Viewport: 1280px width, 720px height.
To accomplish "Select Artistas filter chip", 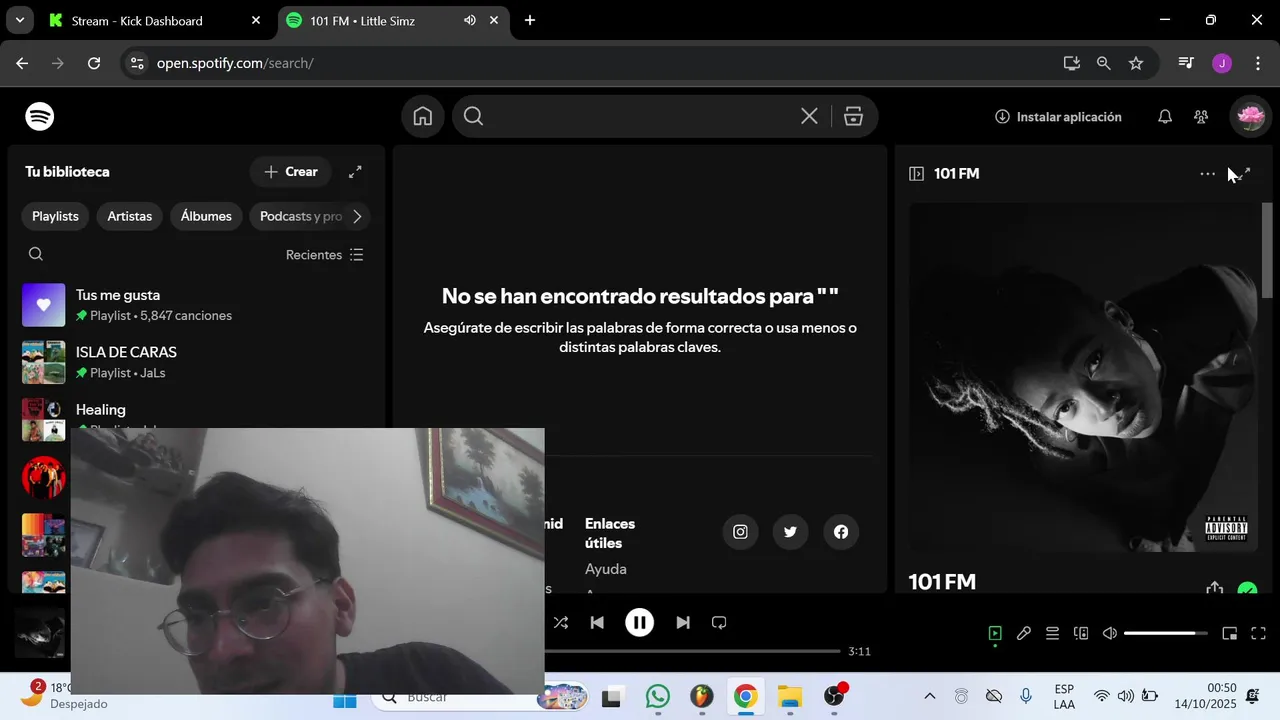I will click(130, 216).
